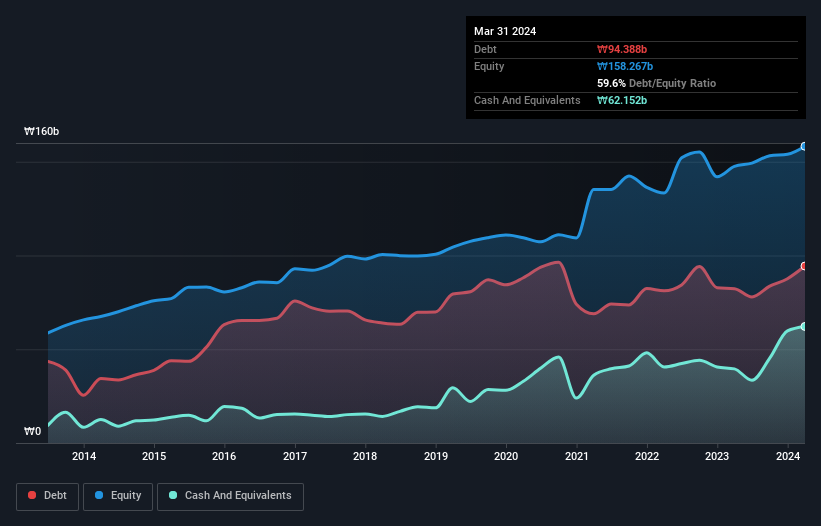The image size is (821, 526).
Task: Click the ₩0 y-axis label
Action: (x=32, y=431)
